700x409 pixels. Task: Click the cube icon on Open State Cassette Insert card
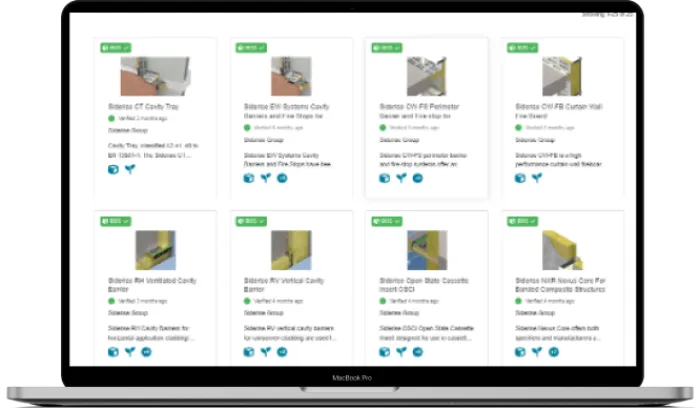(x=384, y=352)
